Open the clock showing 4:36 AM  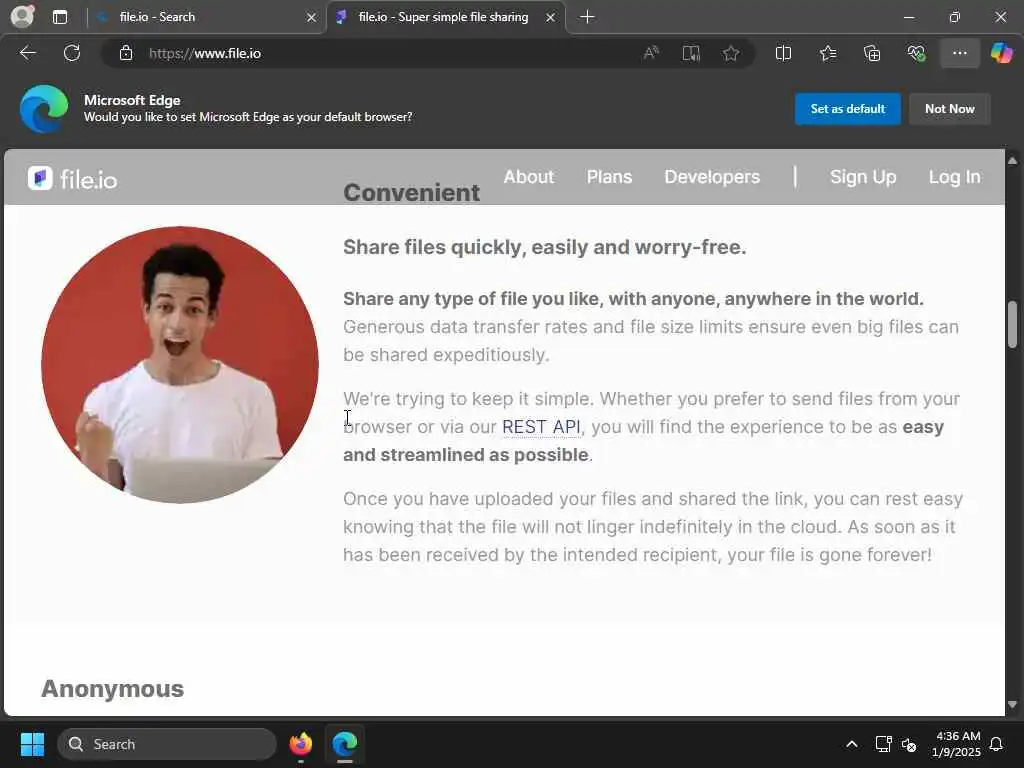tap(956, 744)
